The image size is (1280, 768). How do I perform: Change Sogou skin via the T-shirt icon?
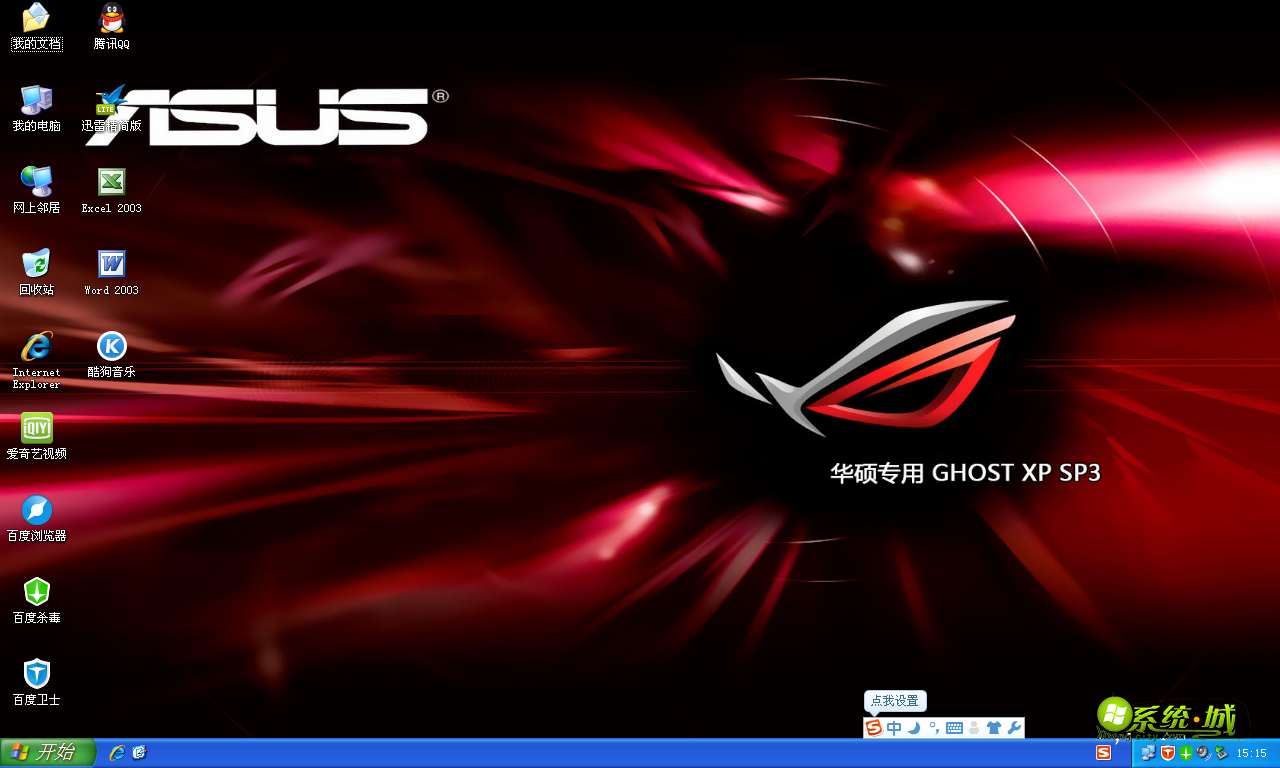tap(993, 728)
